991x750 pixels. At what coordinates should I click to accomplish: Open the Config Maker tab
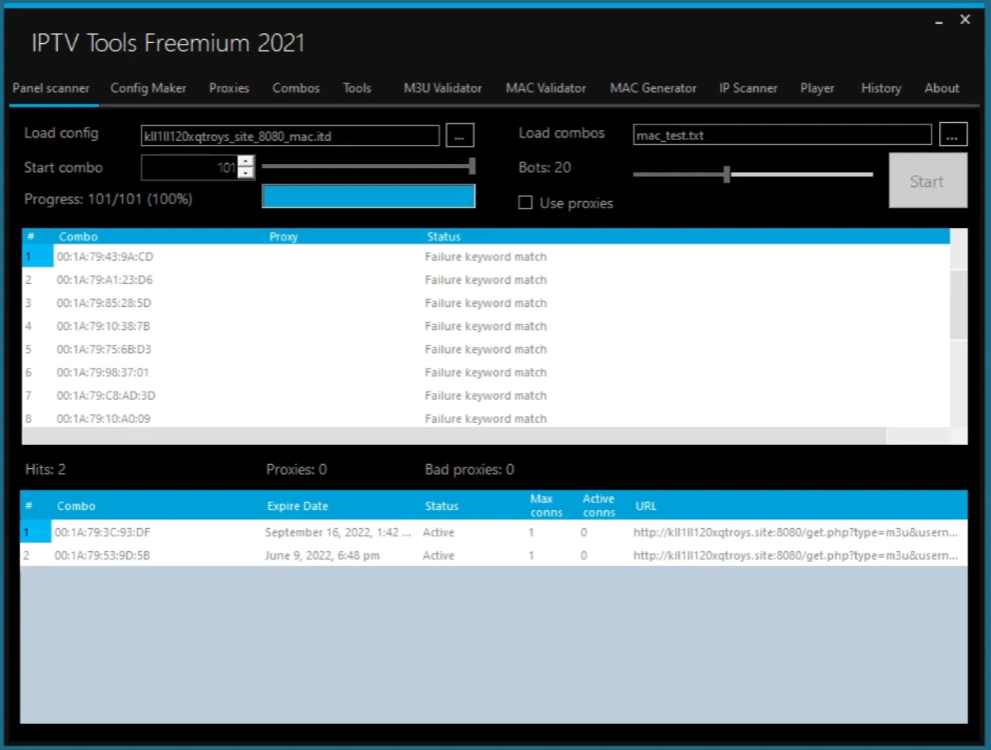(x=148, y=88)
